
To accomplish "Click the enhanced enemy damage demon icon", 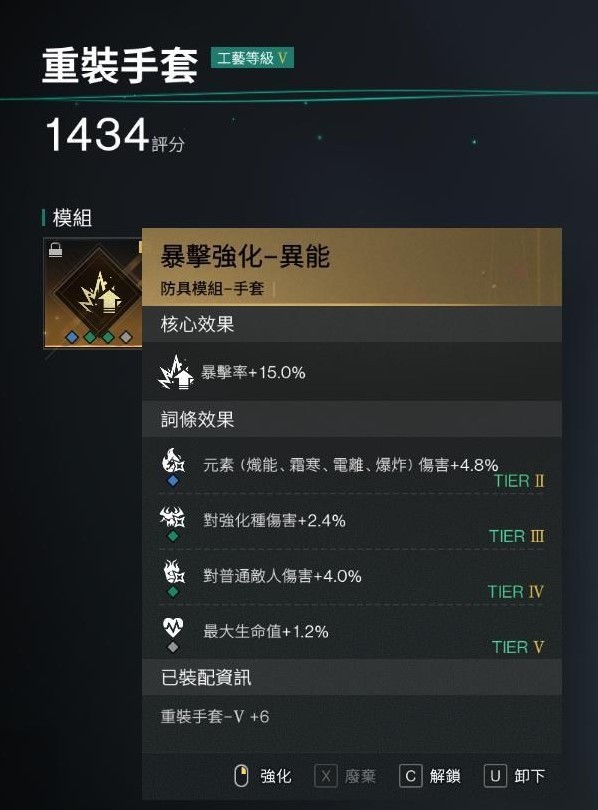I will tap(172, 516).
